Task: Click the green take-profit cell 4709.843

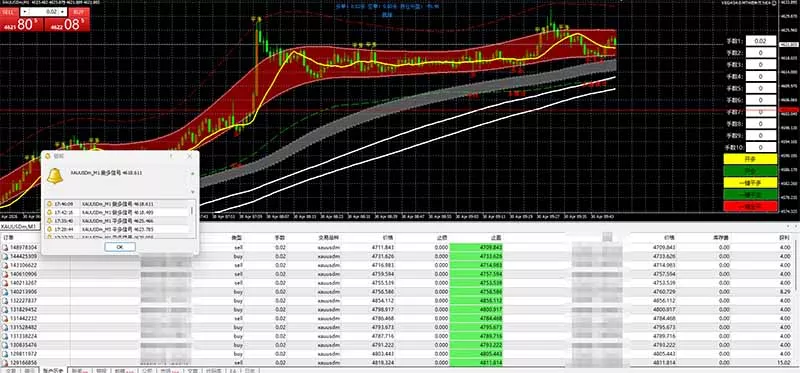Action: 476,247
